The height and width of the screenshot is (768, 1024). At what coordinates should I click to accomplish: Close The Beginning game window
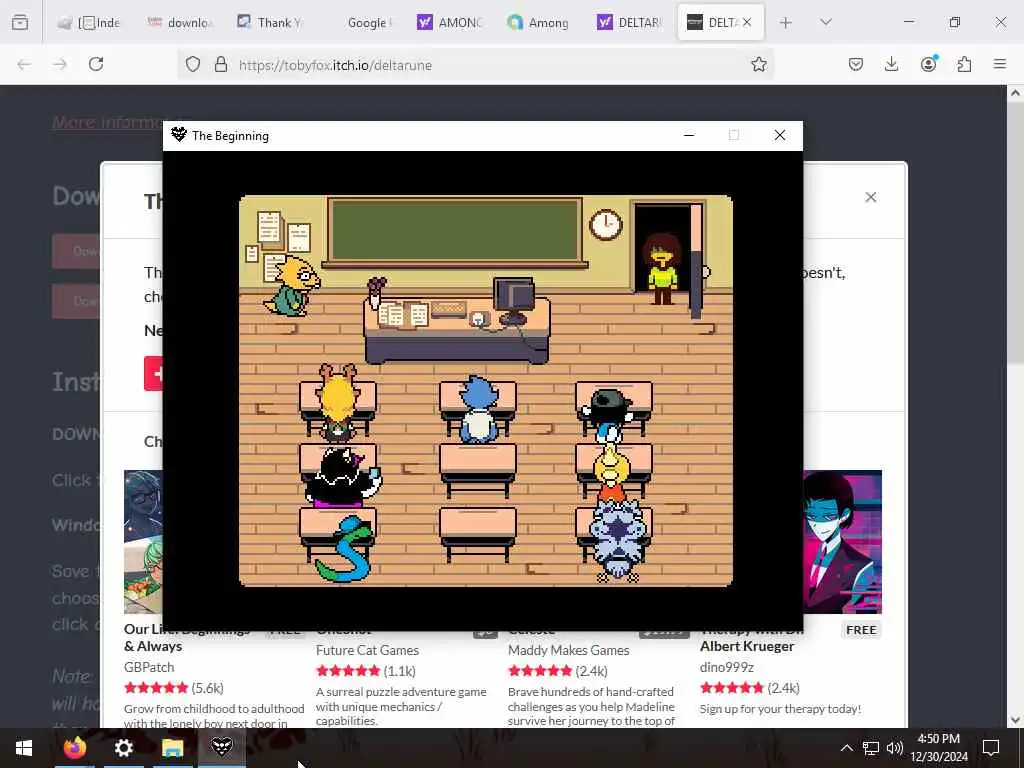click(x=780, y=135)
